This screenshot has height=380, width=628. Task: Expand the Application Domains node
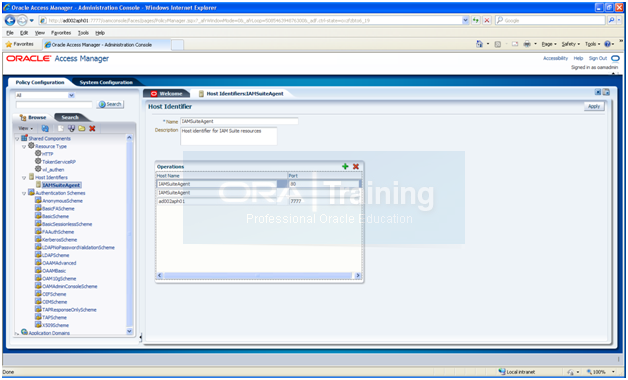(x=17, y=333)
